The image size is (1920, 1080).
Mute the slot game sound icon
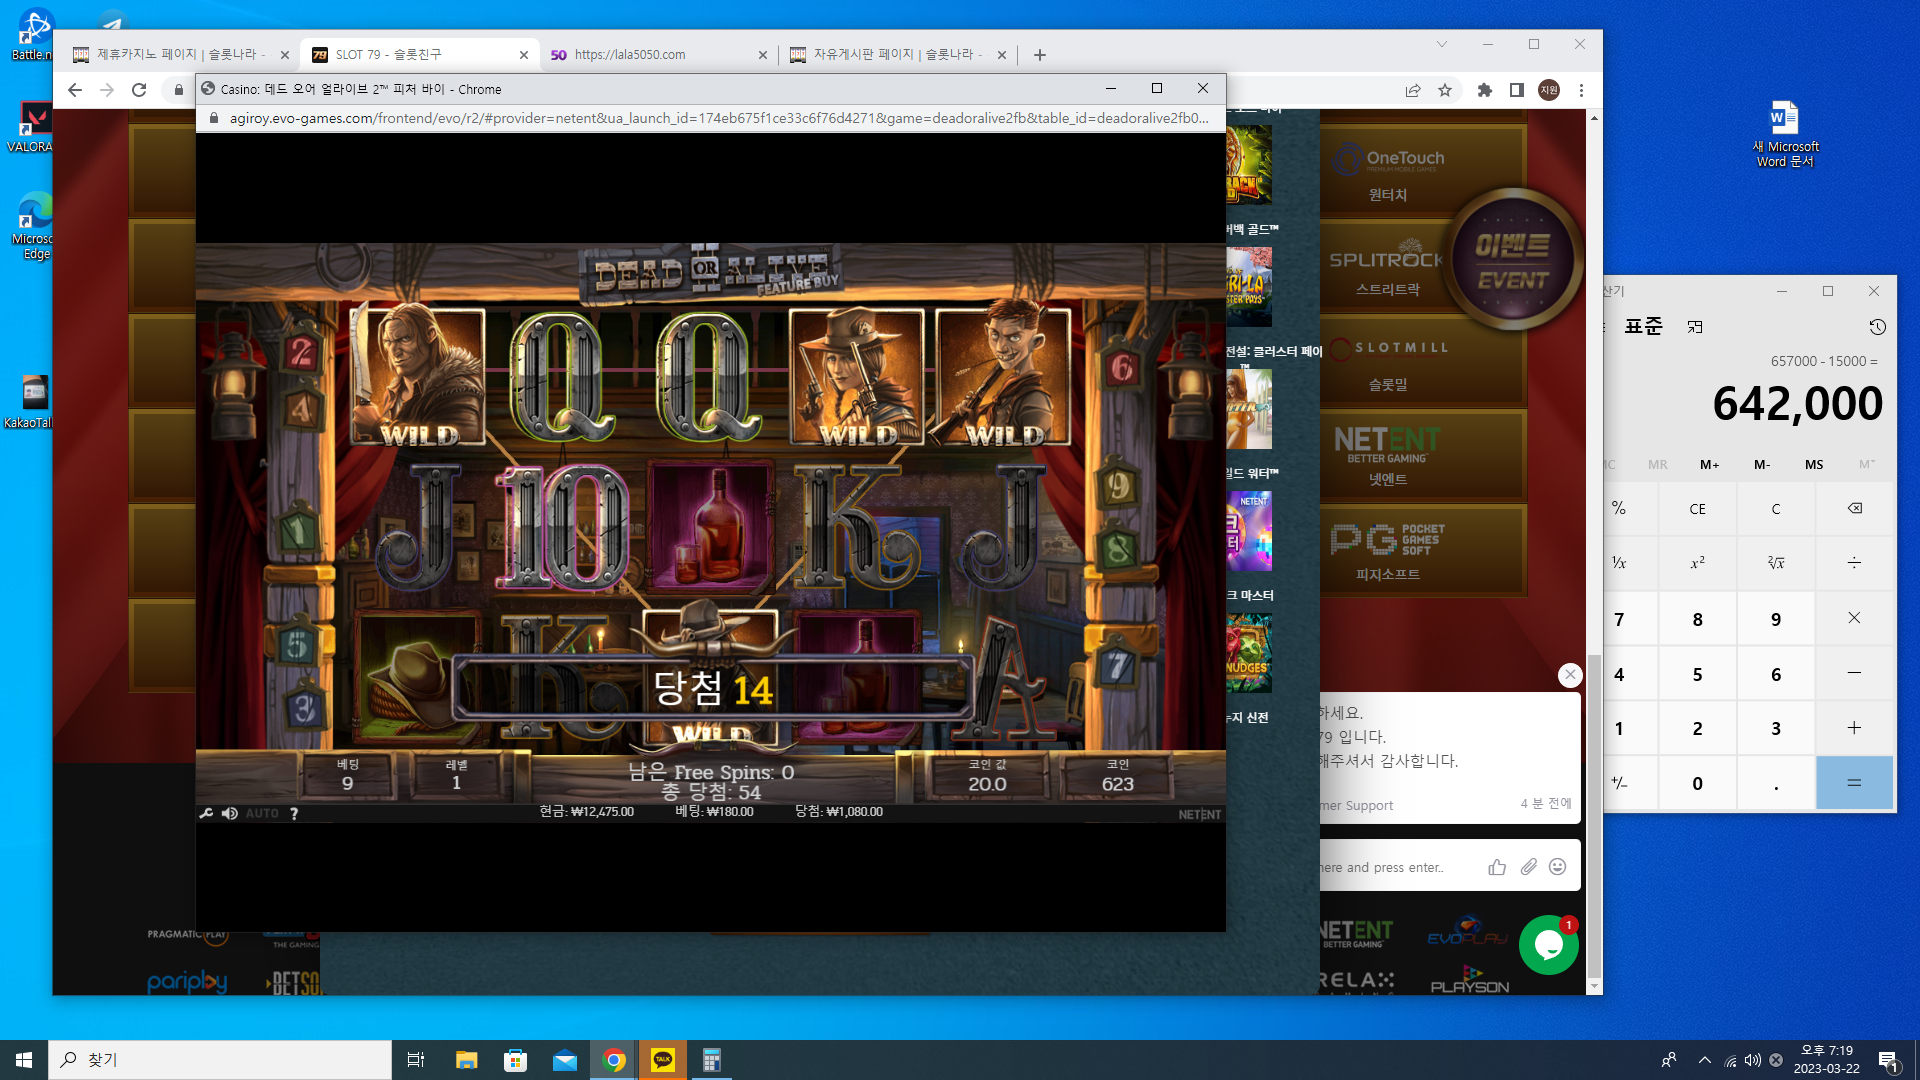pos(229,813)
